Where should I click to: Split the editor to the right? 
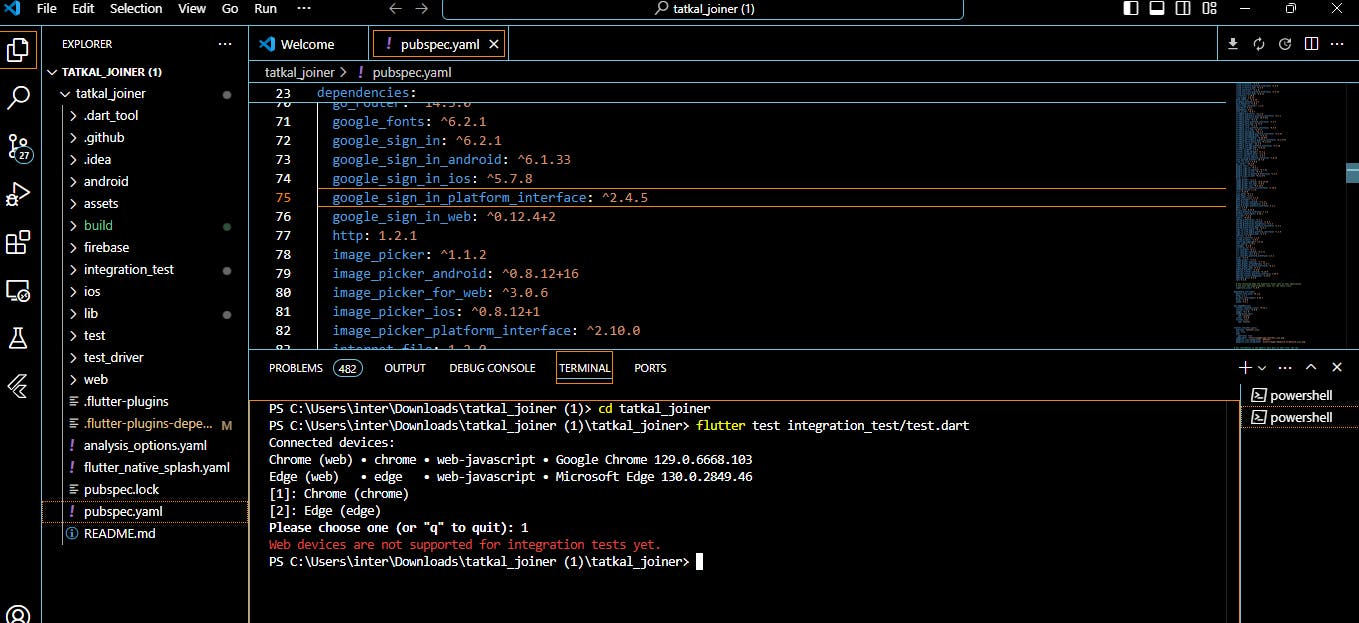1311,44
